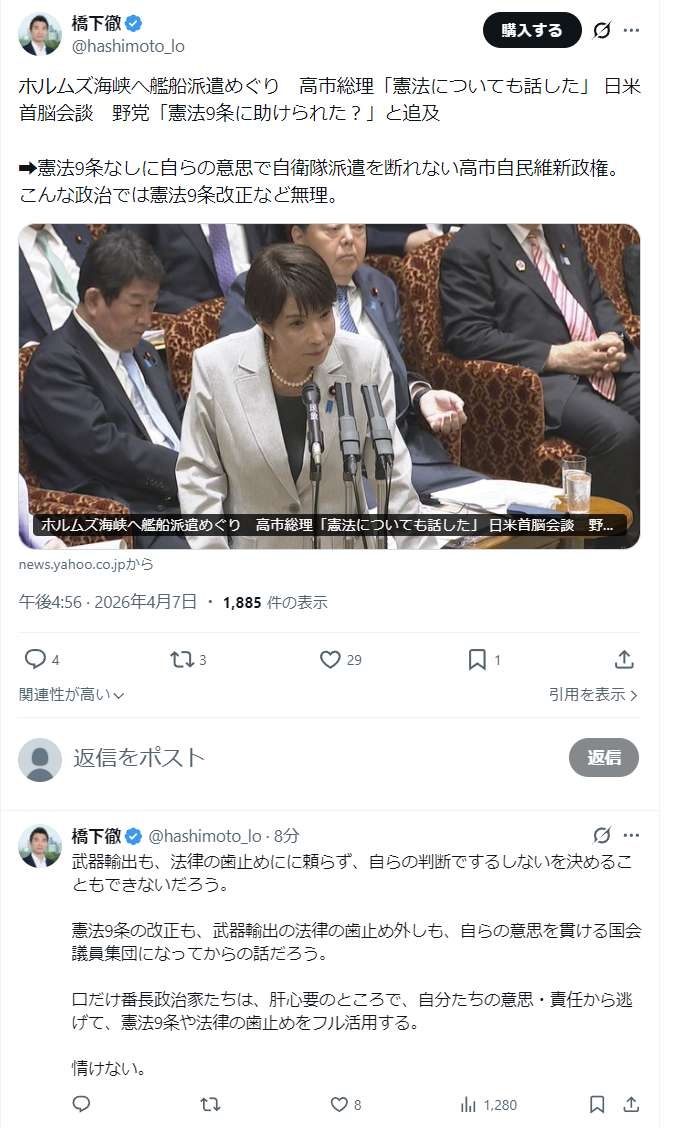Image resolution: width=677 pixels, height=1128 pixels.
Task: Open the news.yahoo.co.jp article thumbnail
Action: coord(329,386)
